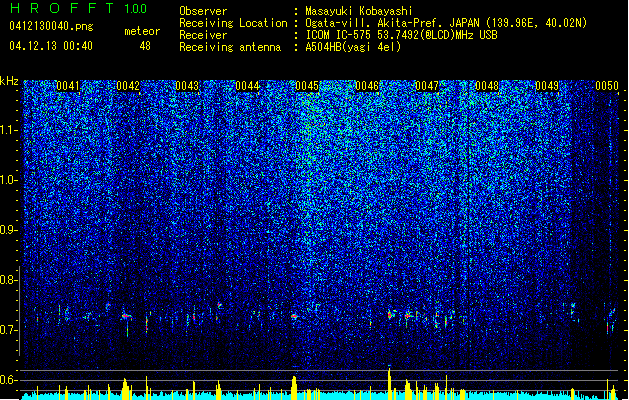The image size is (629, 400).
Task: Click the tallest yellow intensity spike near 0046
Action: (389, 384)
